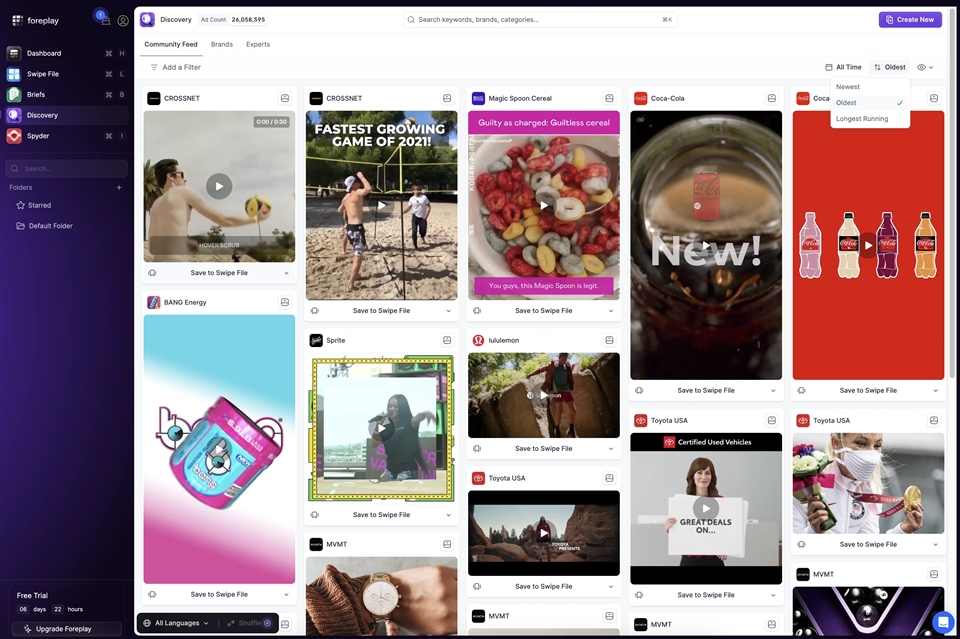Open the All Time date range dropdown
Viewport: 960px width, 639px height.
click(x=843, y=67)
